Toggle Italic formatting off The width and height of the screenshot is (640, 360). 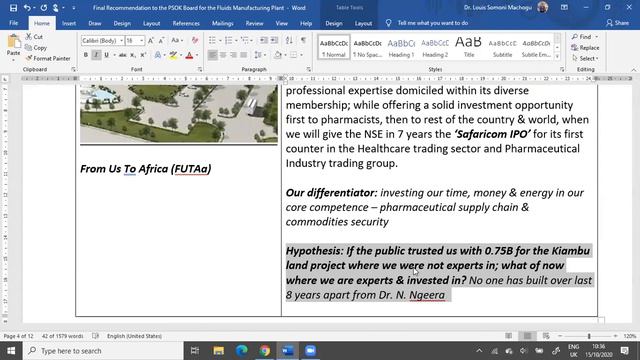[x=96, y=55]
